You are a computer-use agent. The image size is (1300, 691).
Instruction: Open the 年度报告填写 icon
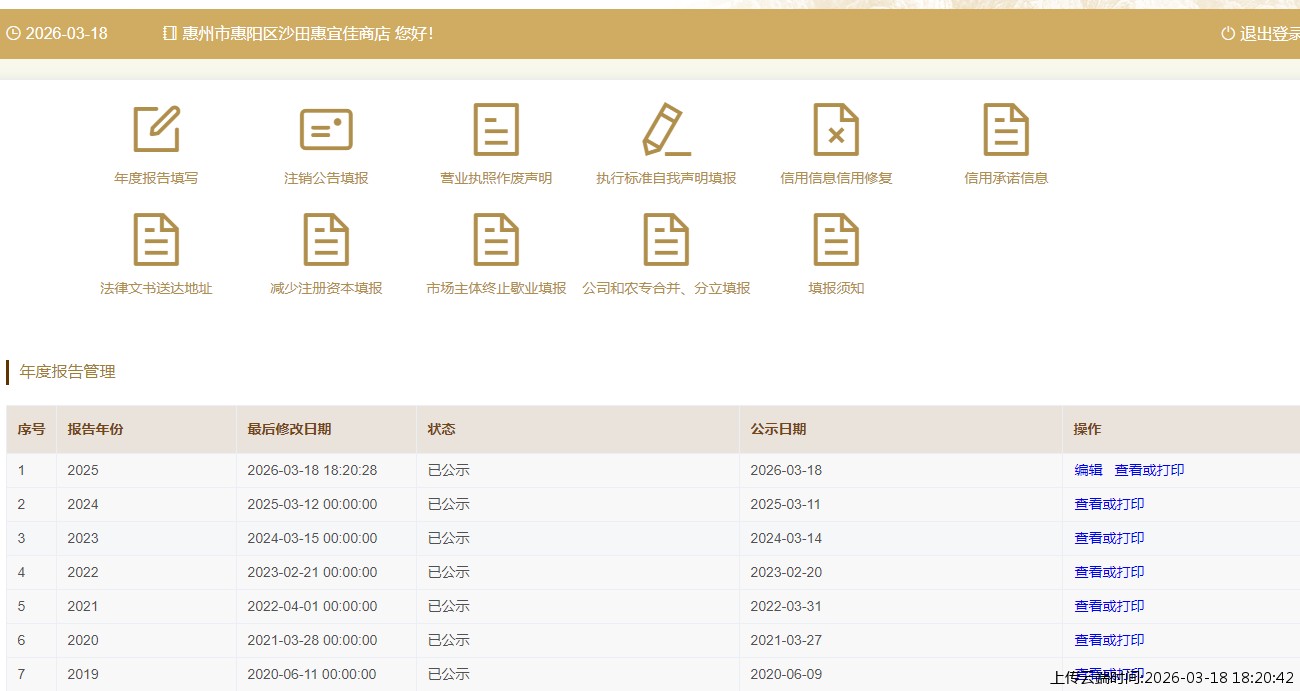pyautogui.click(x=156, y=130)
